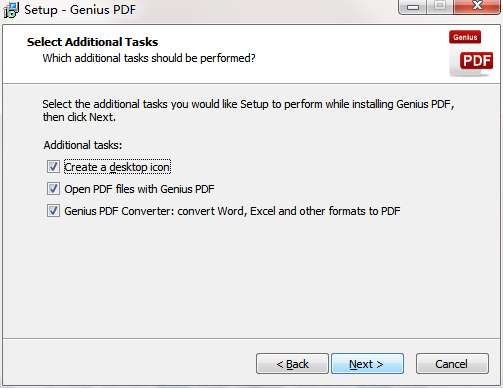Cancel the installation
Image resolution: width=503 pixels, height=388 pixels.
452,364
